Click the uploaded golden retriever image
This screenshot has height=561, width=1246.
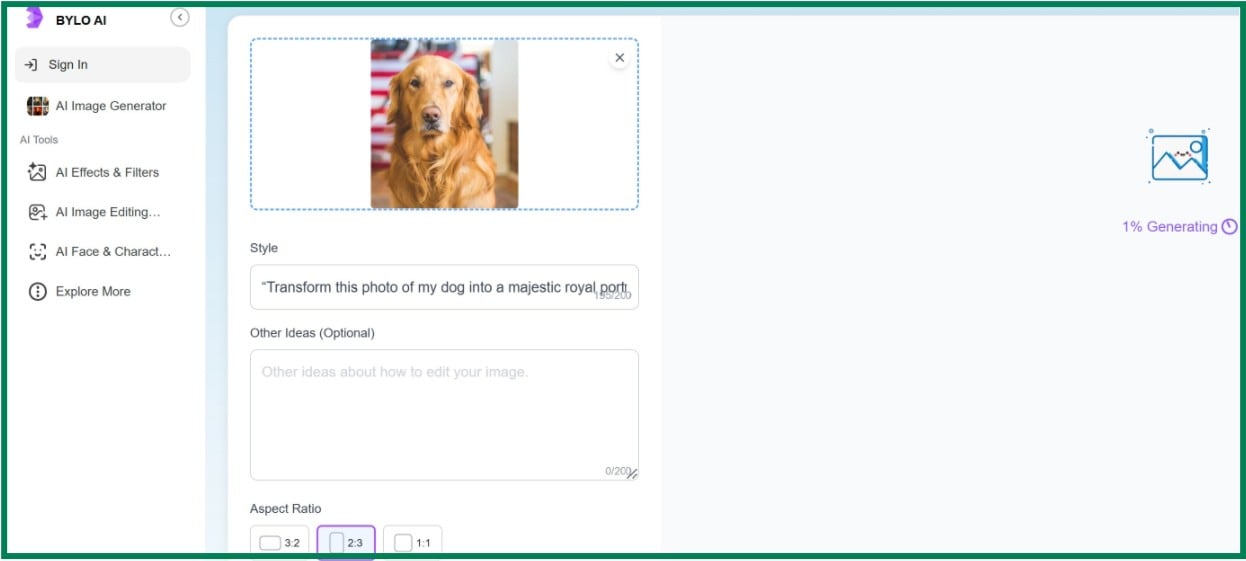pos(444,124)
